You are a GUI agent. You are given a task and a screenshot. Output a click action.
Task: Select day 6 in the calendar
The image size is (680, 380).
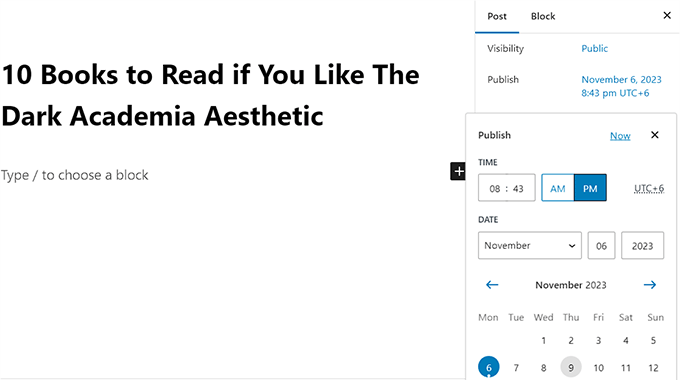click(x=489, y=367)
